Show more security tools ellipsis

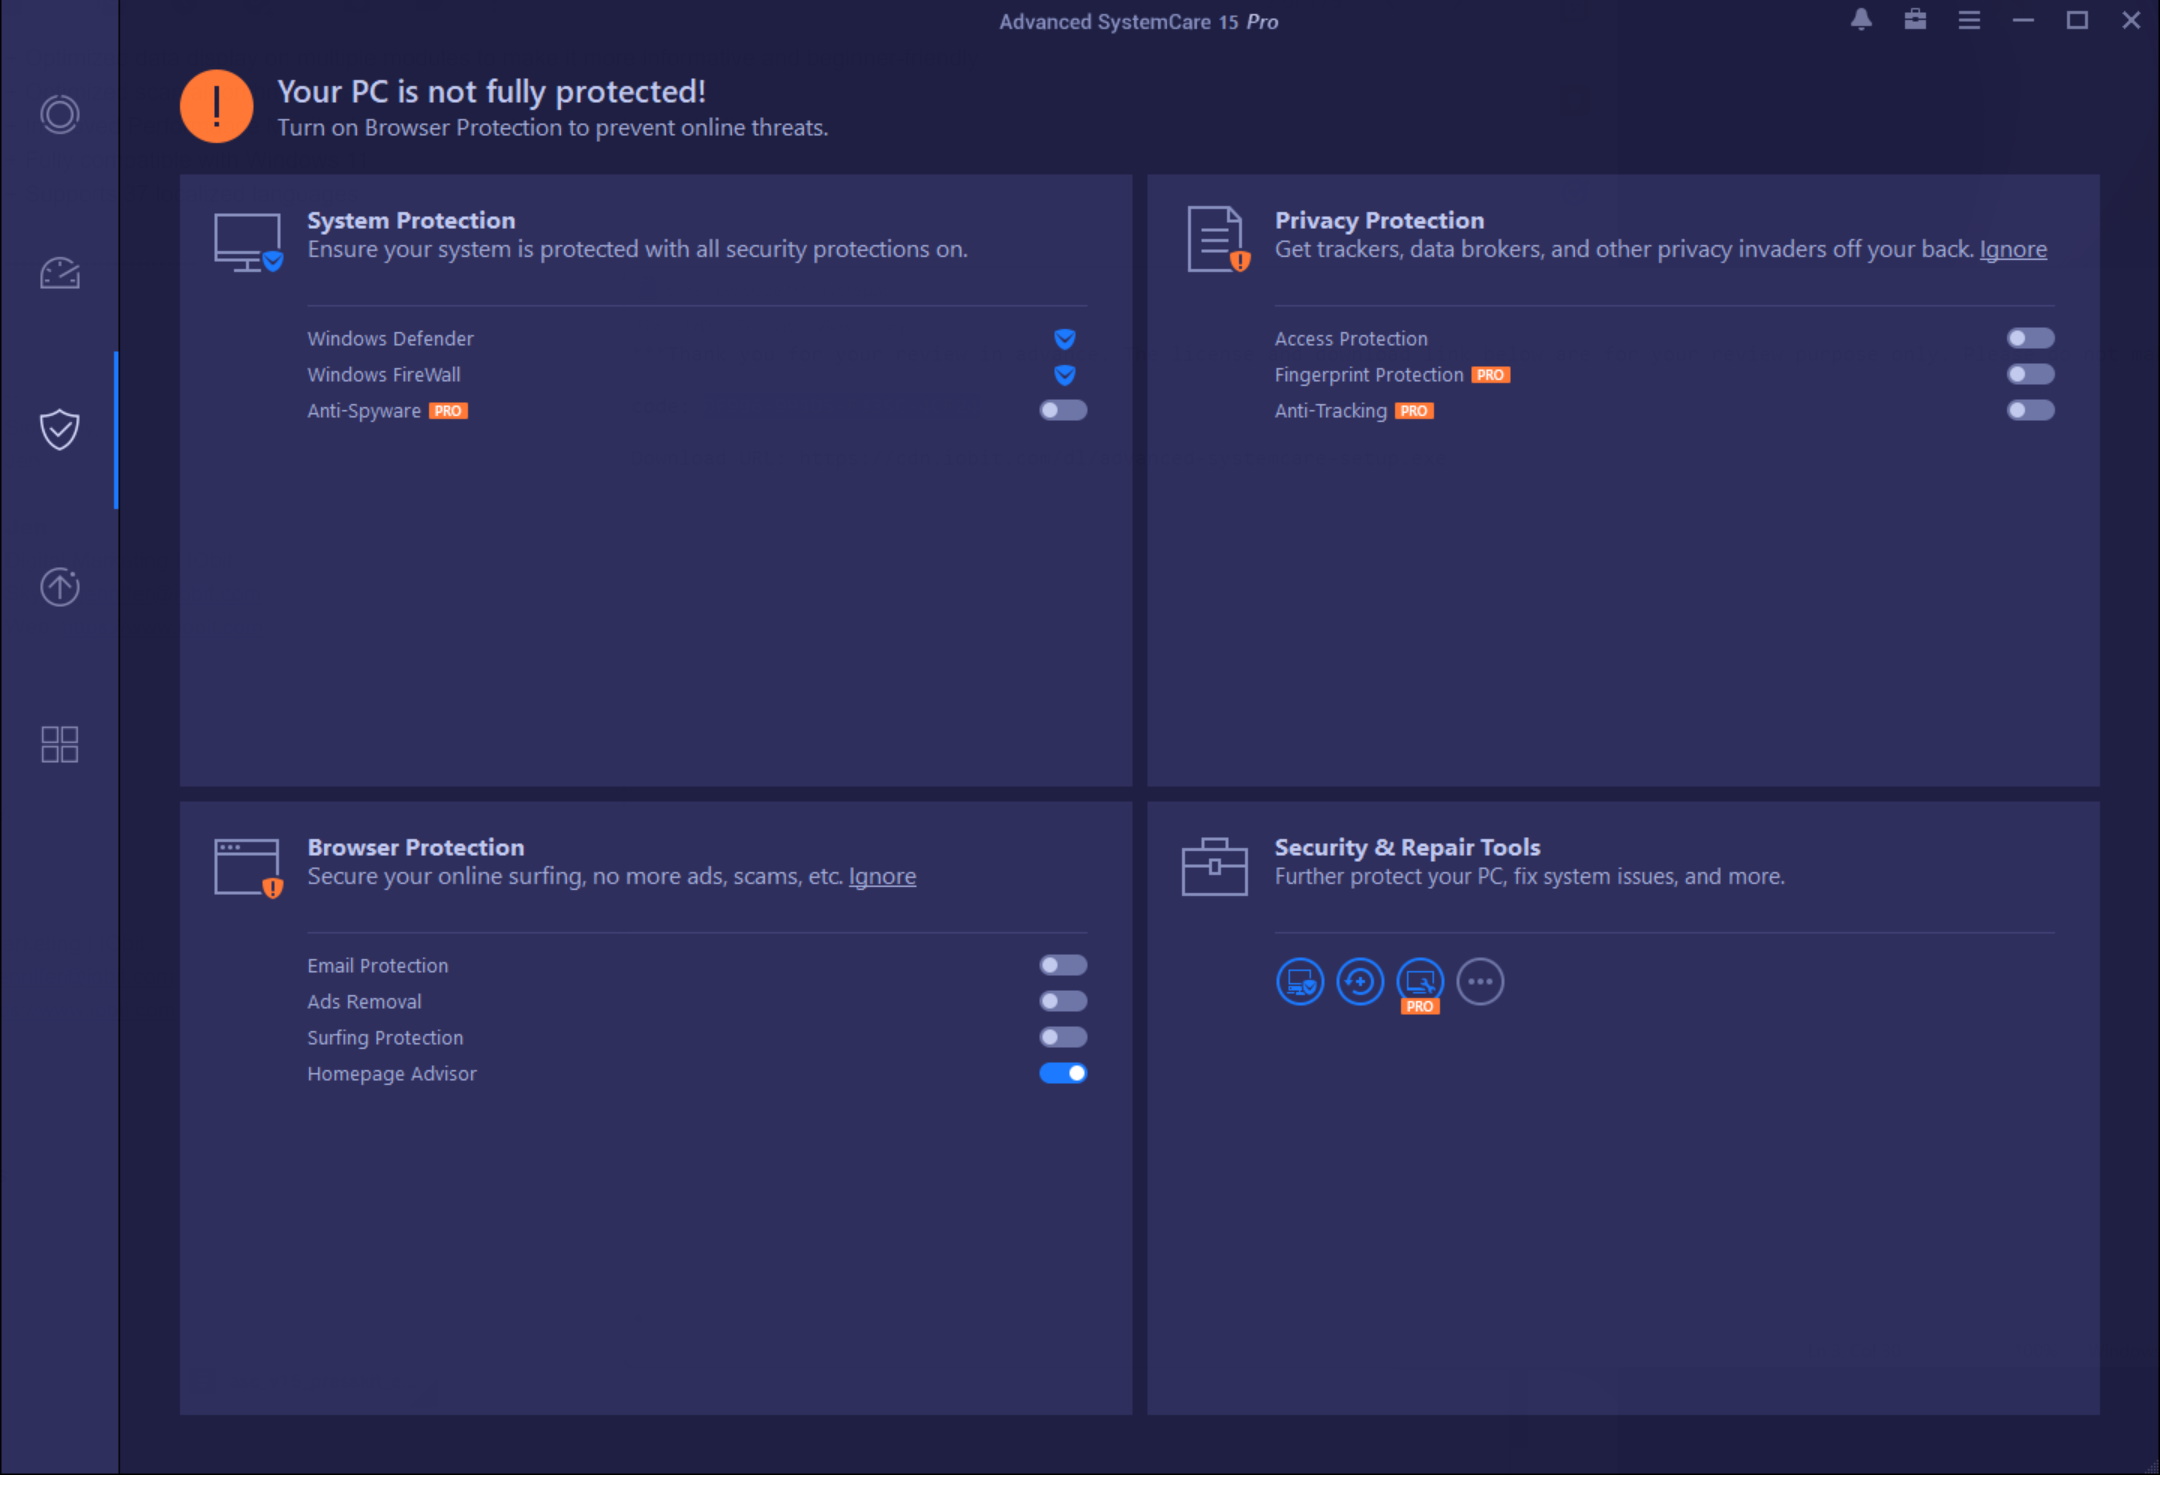pyautogui.click(x=1480, y=981)
